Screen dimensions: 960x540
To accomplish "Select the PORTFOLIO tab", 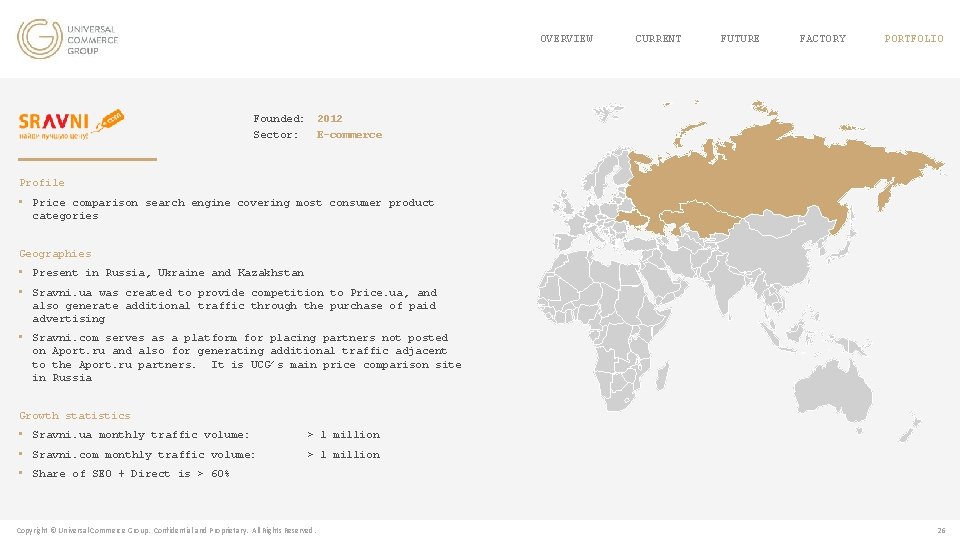I will 913,39.
